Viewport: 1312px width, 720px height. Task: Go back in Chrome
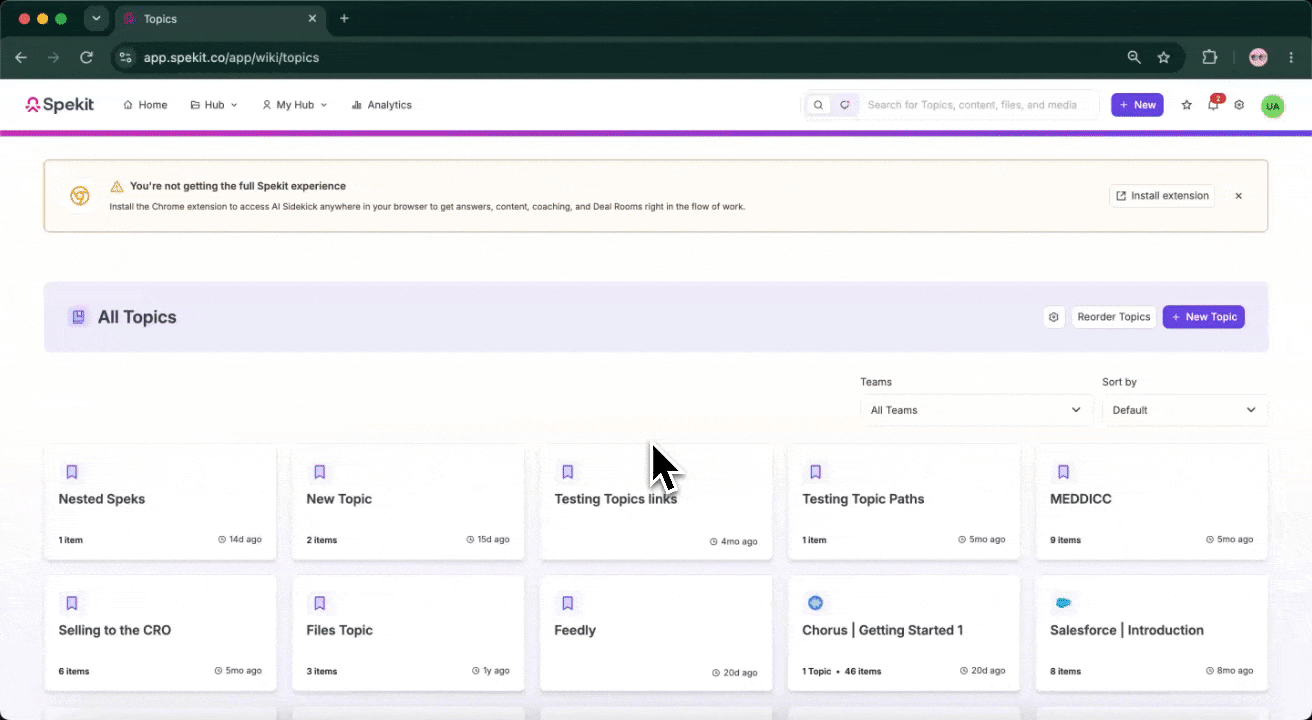tap(21, 57)
